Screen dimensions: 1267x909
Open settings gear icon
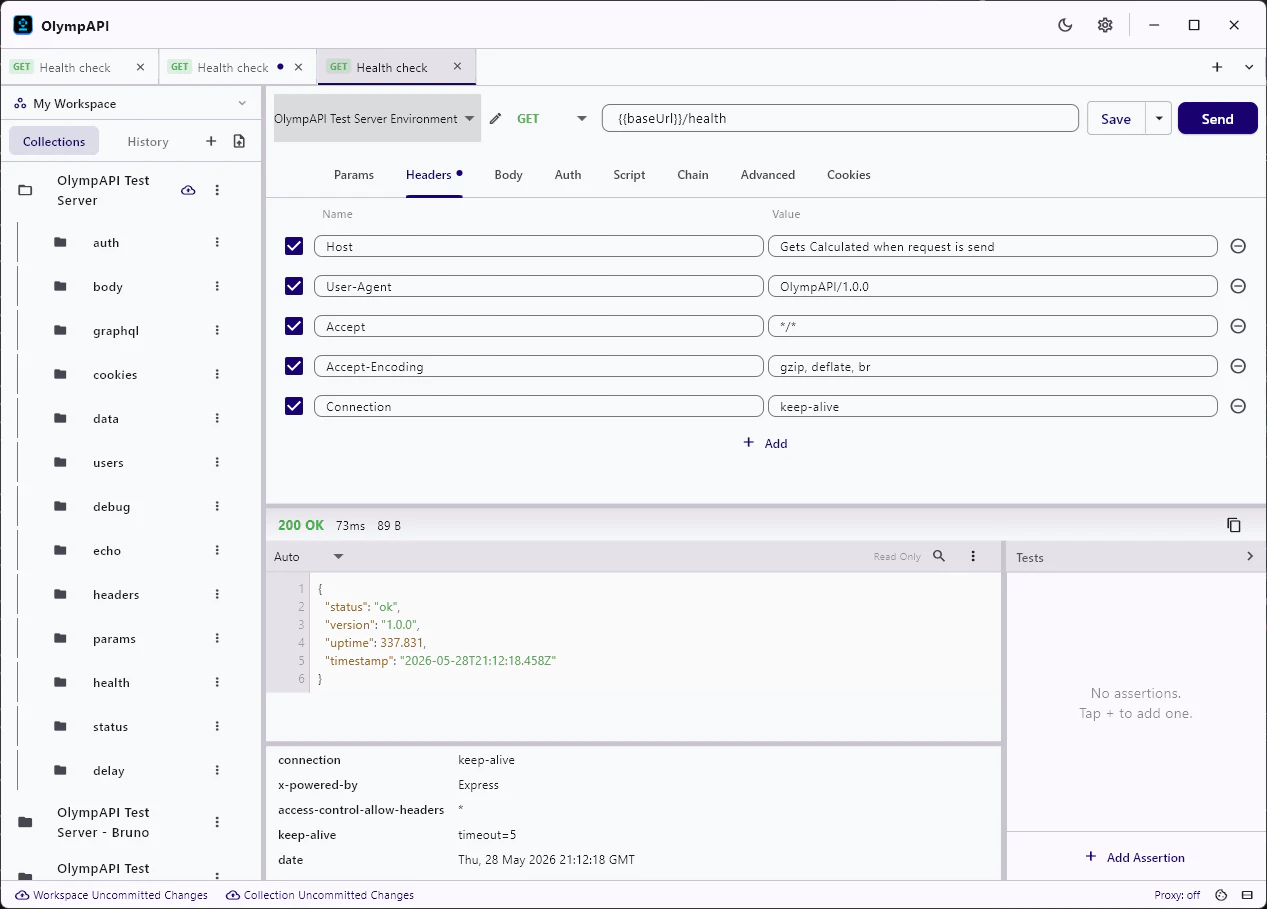pyautogui.click(x=1105, y=25)
